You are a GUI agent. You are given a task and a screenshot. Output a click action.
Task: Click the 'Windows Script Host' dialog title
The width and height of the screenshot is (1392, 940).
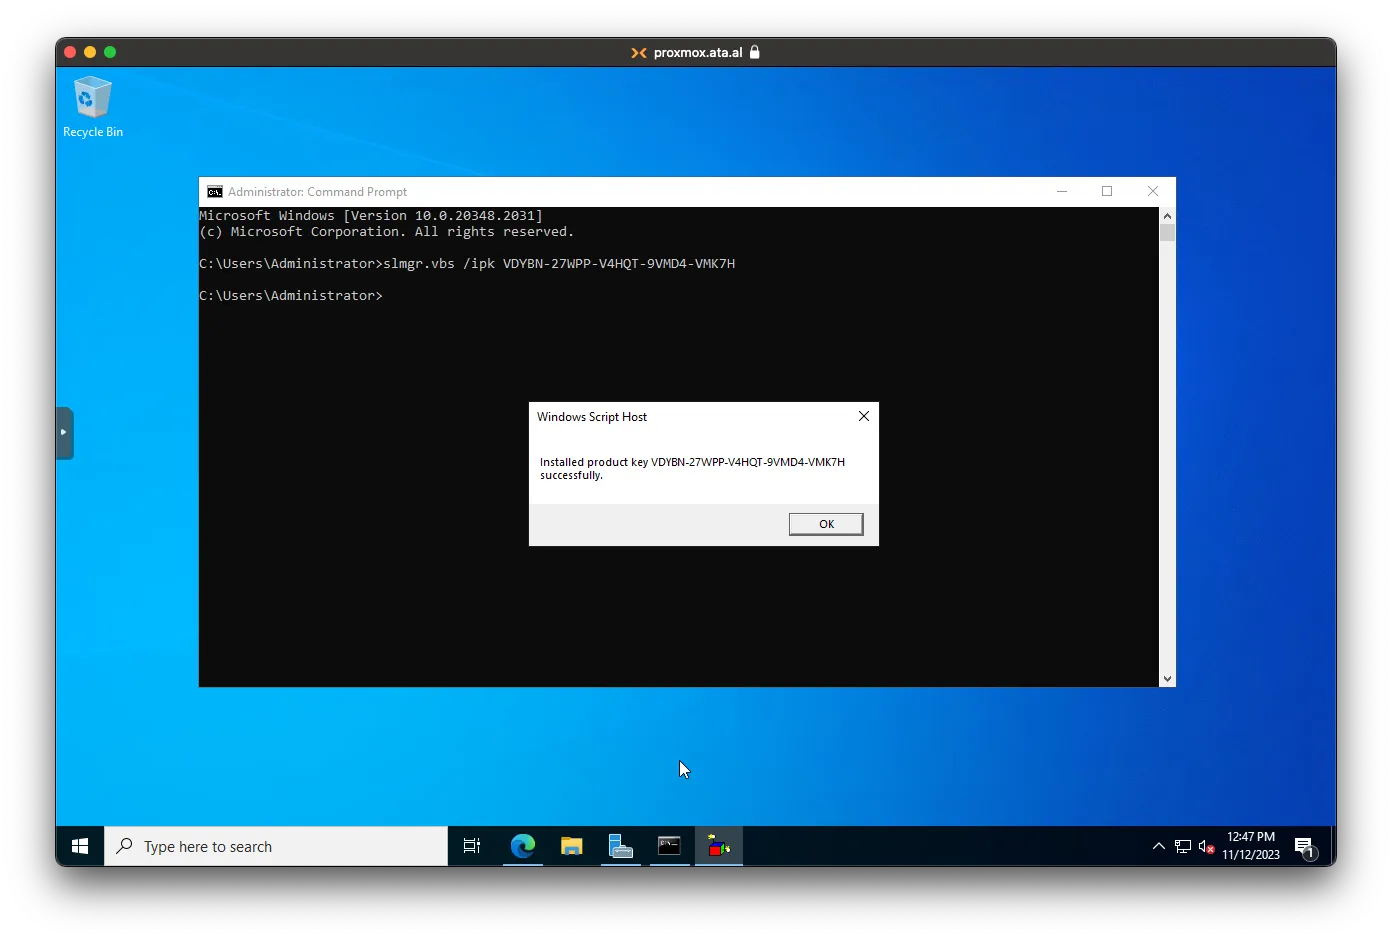592,417
